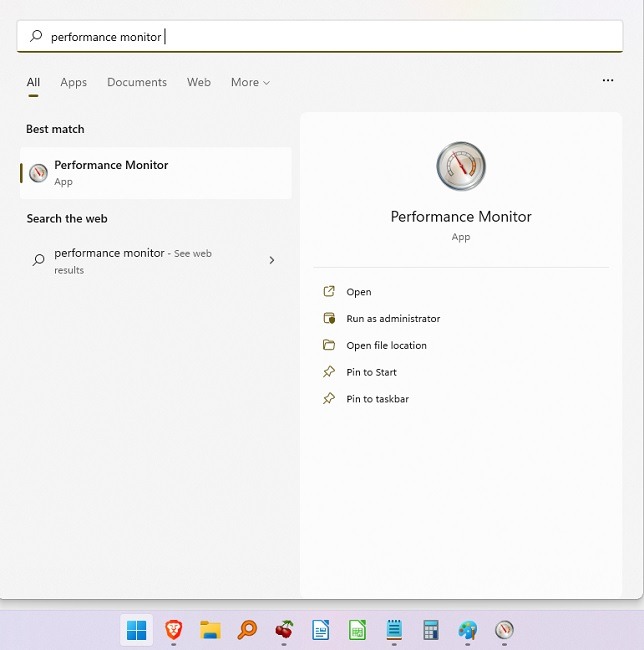
Task: Open the cherry icon app on taskbar
Action: pos(284,630)
